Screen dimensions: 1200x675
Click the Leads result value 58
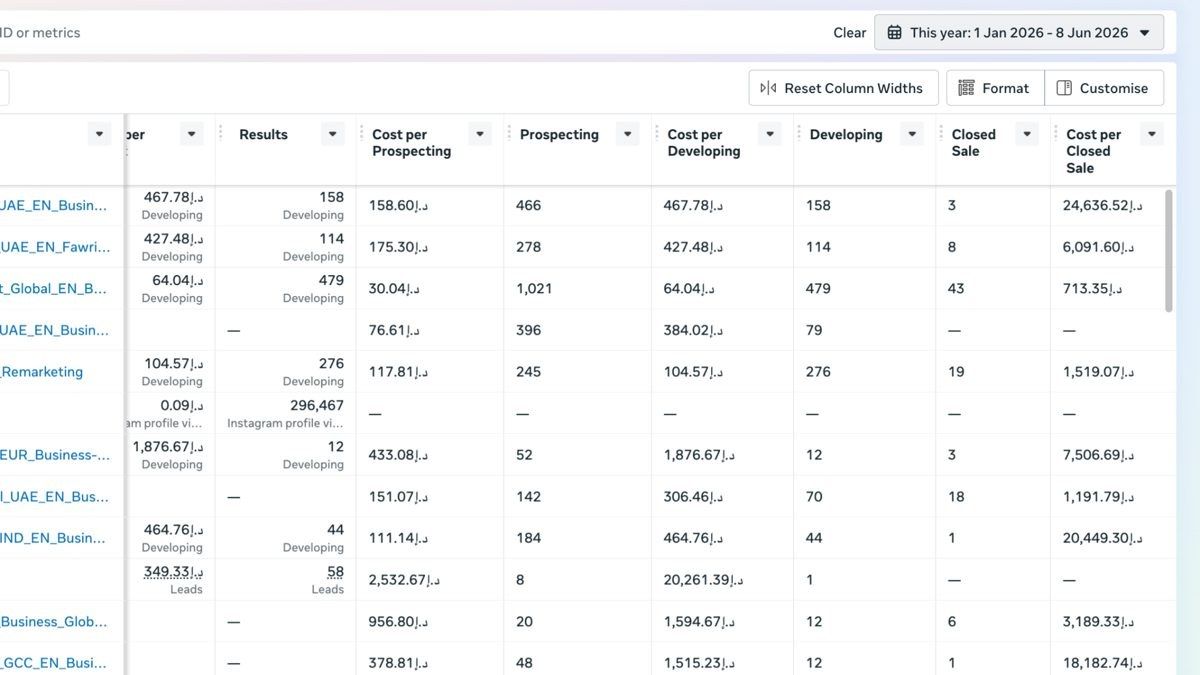(335, 572)
